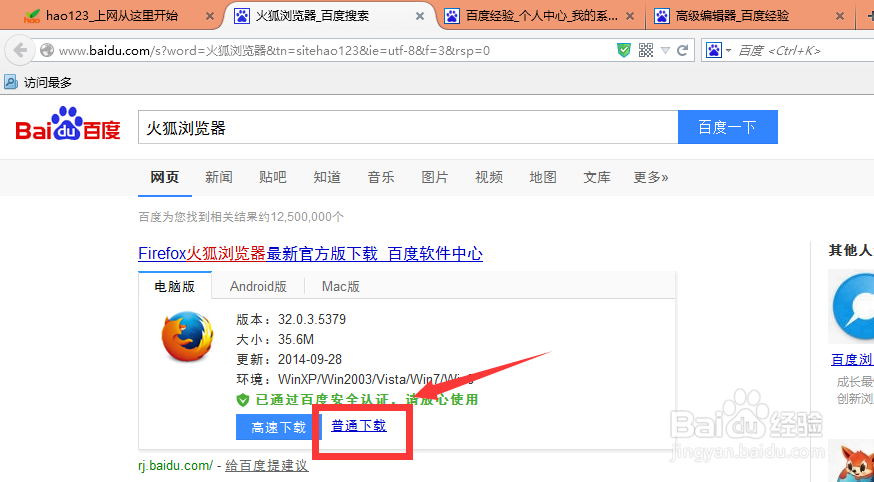Switch to the Android版 tab
Image resolution: width=874 pixels, height=482 pixels.
point(258,286)
